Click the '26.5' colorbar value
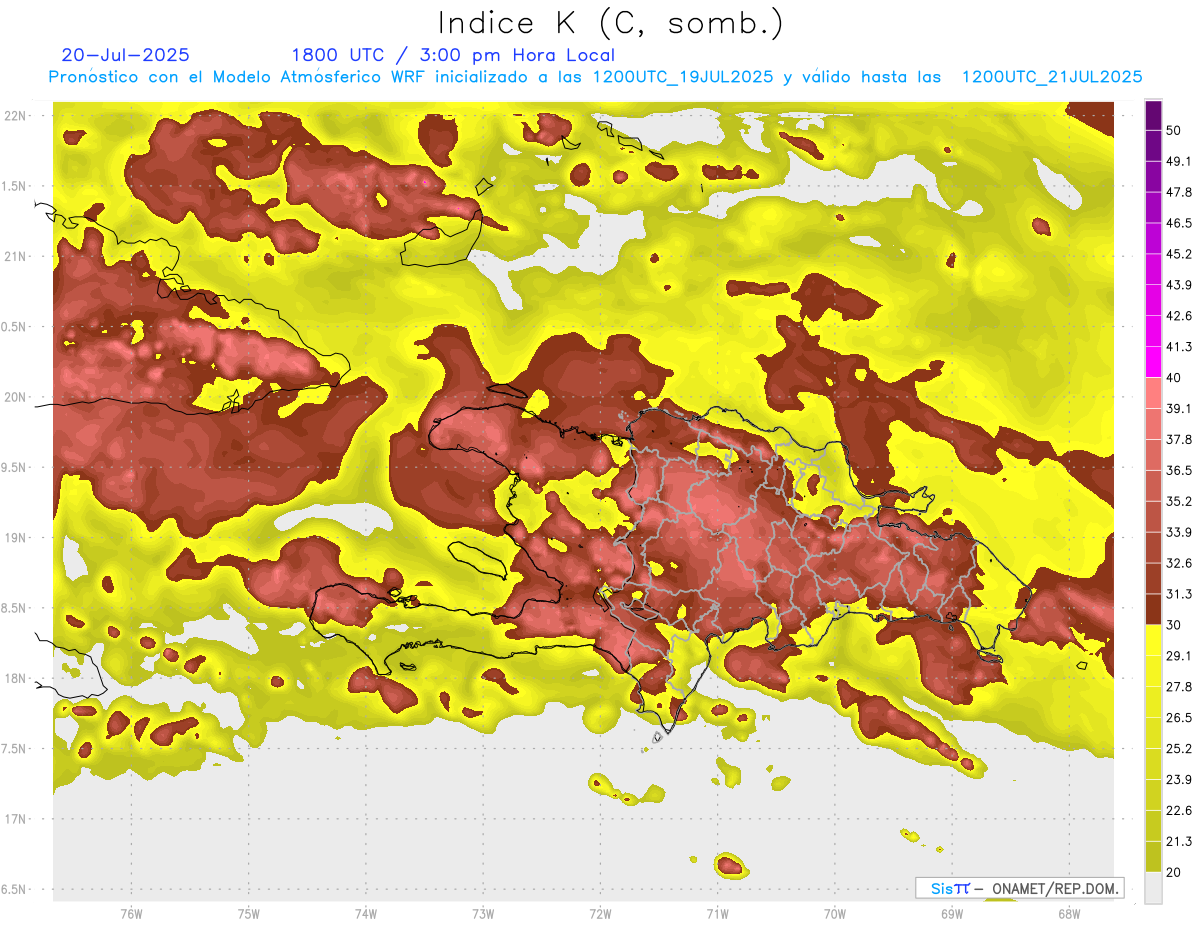 tap(1179, 718)
